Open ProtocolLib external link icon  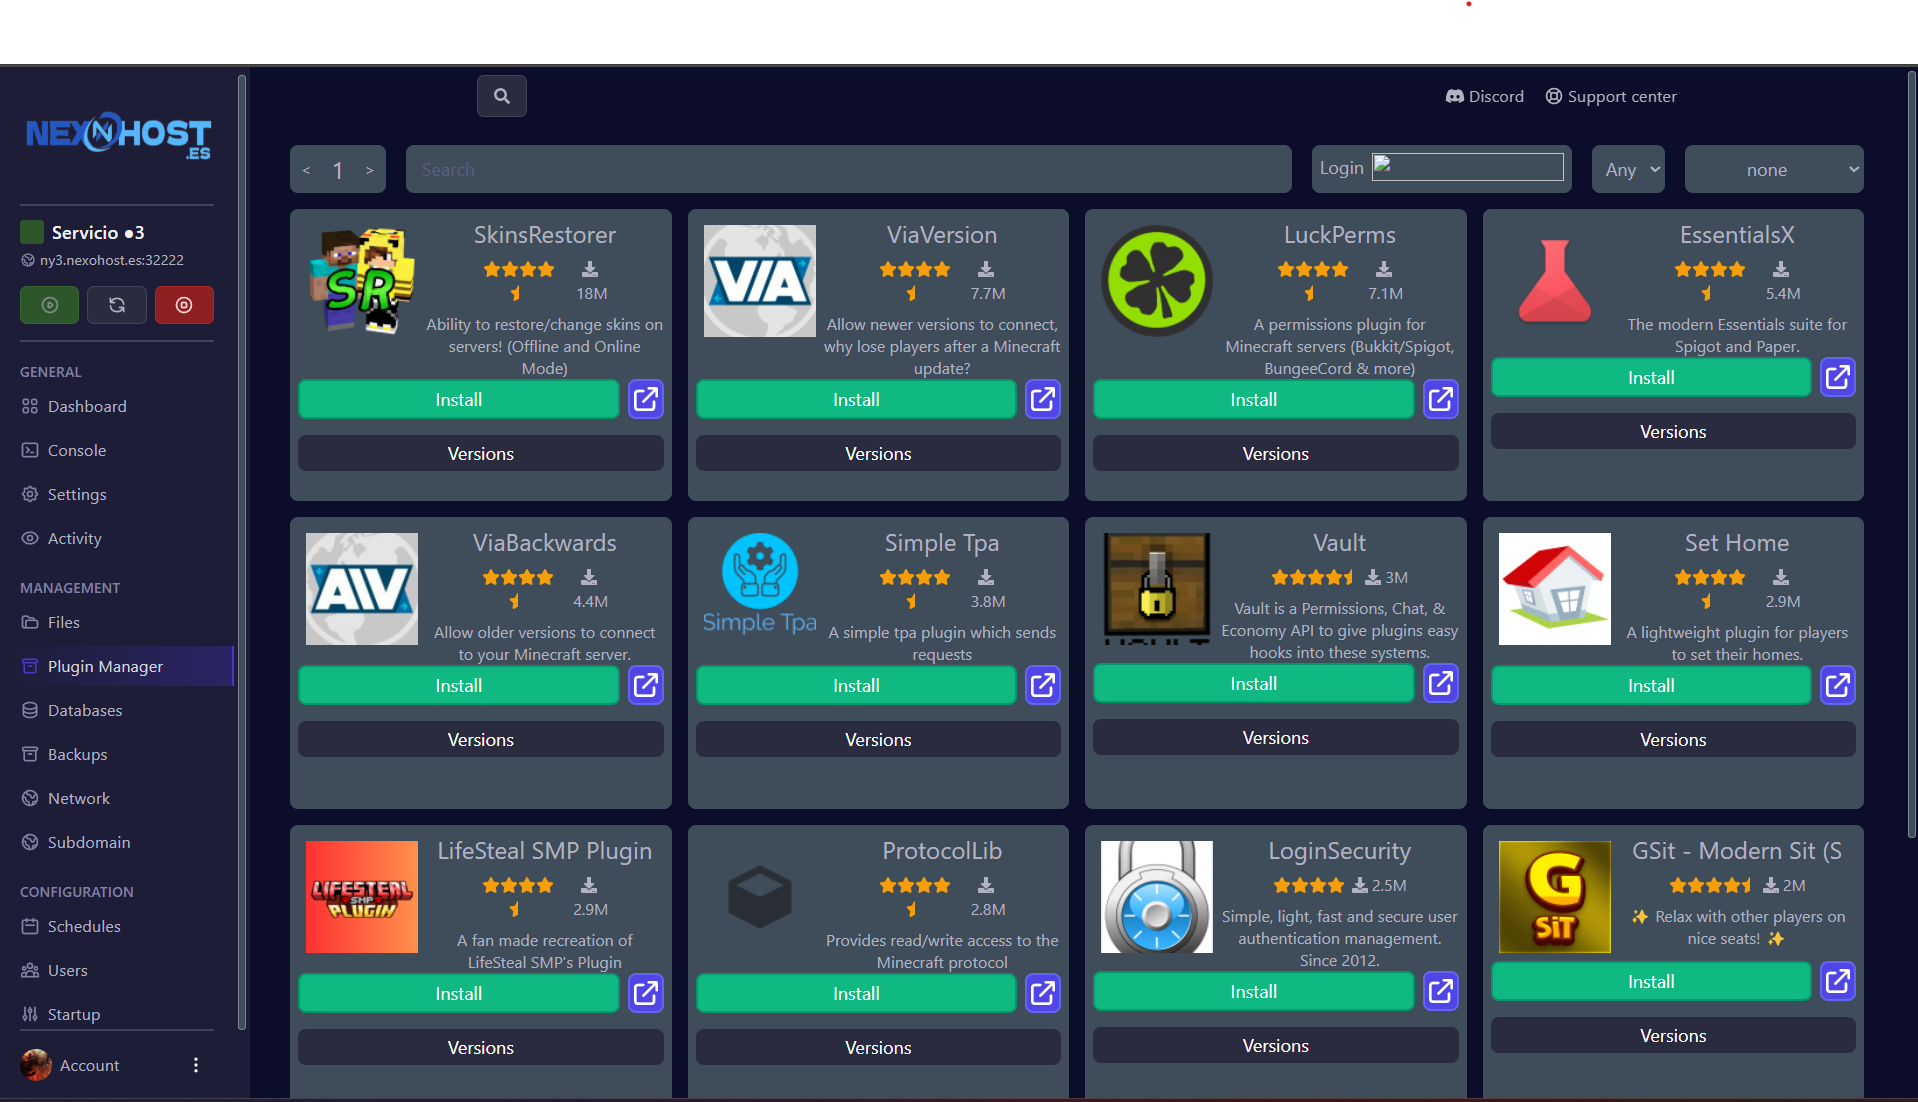[x=1043, y=993]
